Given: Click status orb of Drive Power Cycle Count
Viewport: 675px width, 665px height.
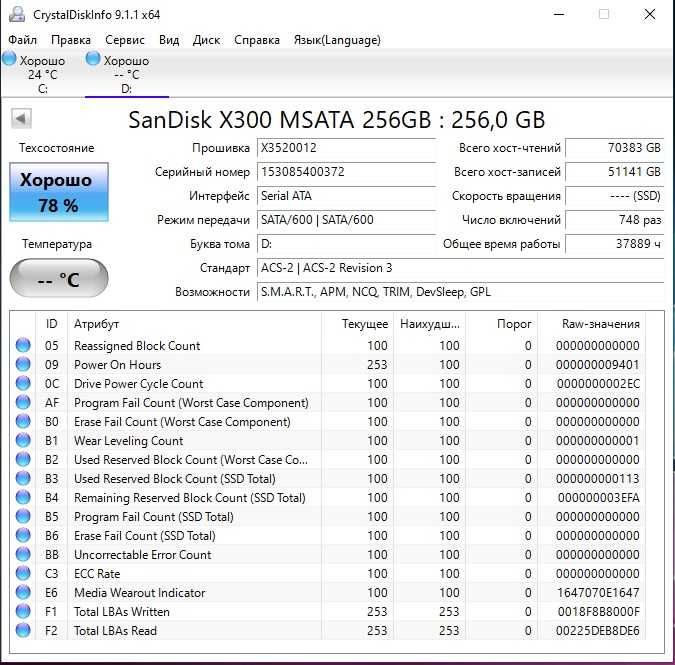Looking at the screenshot, I should (23, 383).
